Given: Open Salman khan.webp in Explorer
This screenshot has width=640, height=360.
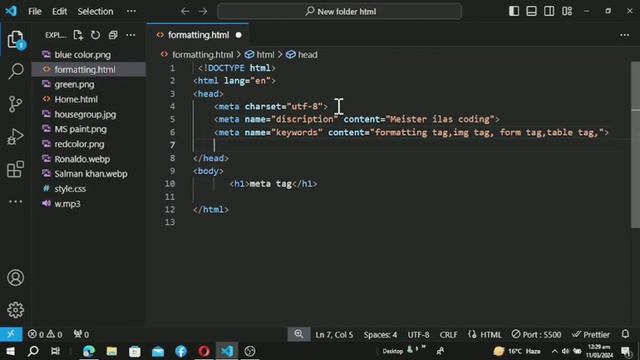Looking at the screenshot, I should click(89, 174).
